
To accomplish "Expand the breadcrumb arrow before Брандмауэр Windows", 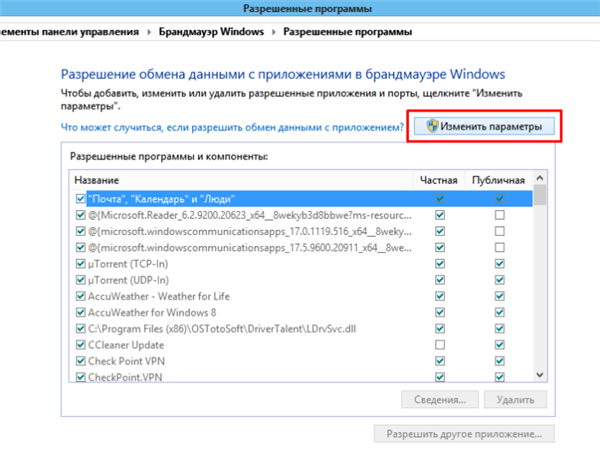I will pyautogui.click(x=149, y=32).
